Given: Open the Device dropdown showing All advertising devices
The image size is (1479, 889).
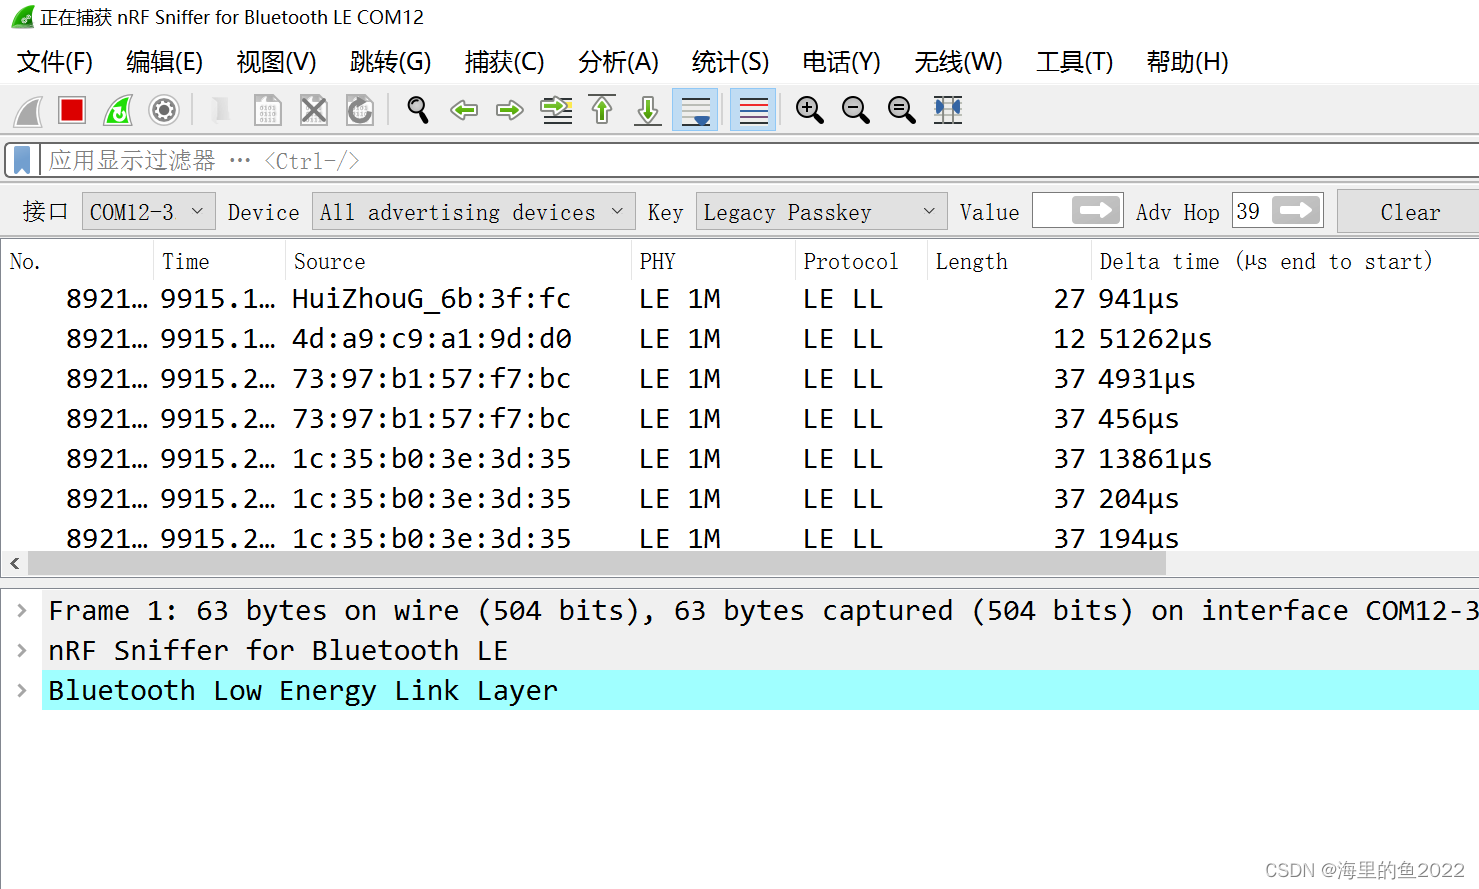Looking at the screenshot, I should (472, 211).
